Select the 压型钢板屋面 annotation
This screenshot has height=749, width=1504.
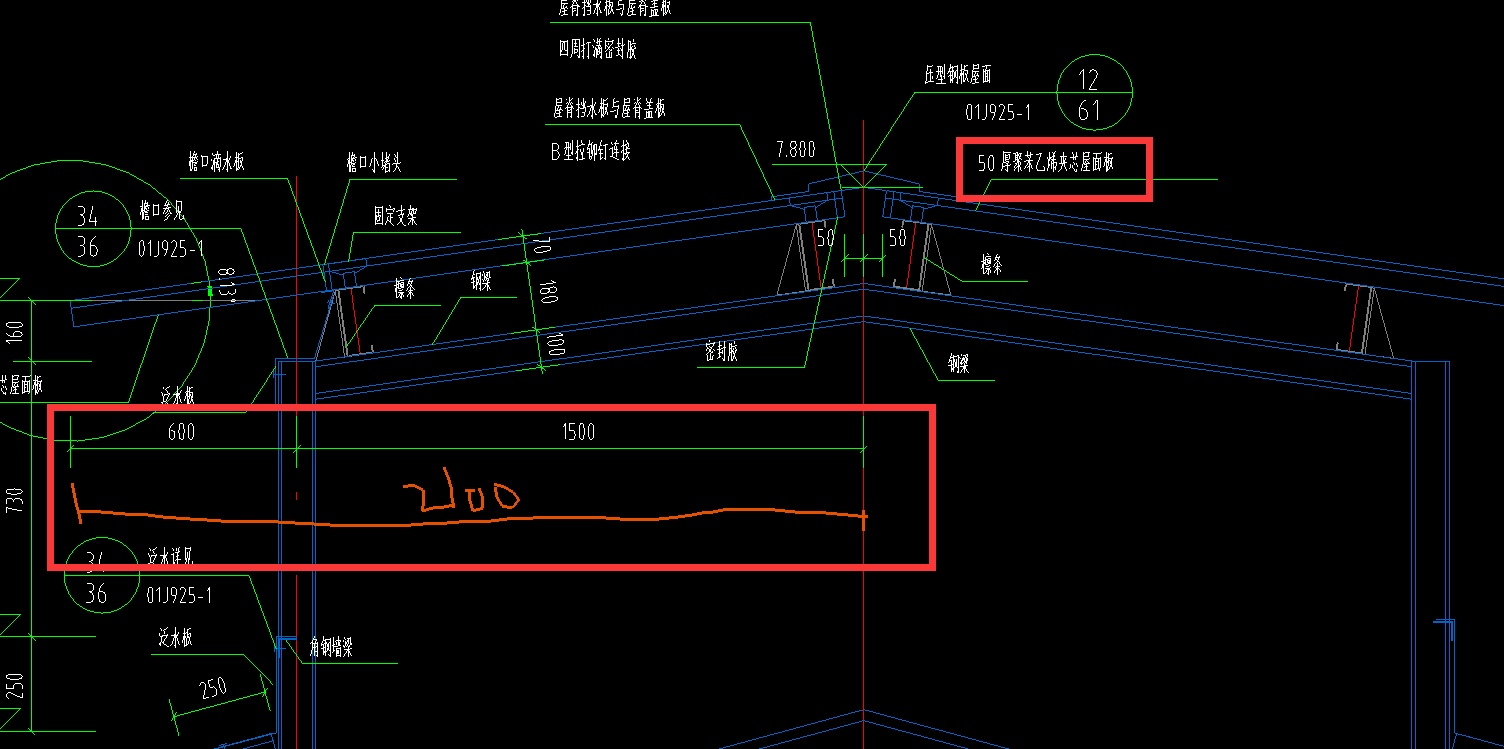tap(958, 75)
